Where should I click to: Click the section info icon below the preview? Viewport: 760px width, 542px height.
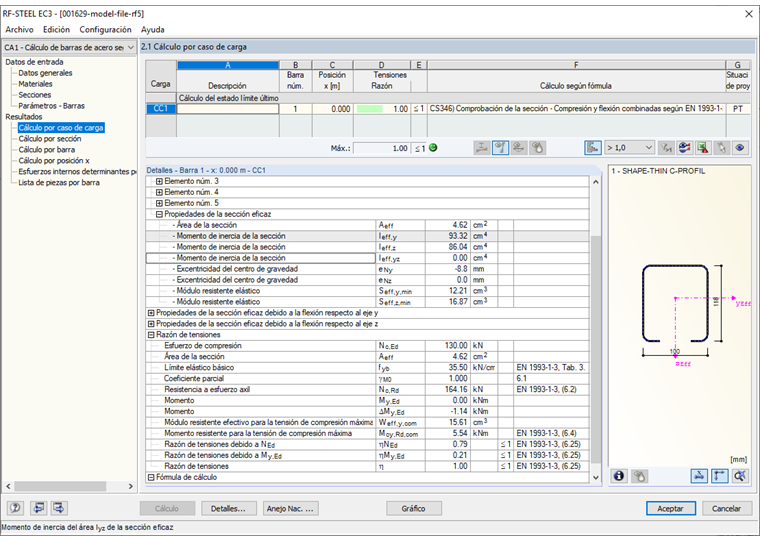click(619, 477)
